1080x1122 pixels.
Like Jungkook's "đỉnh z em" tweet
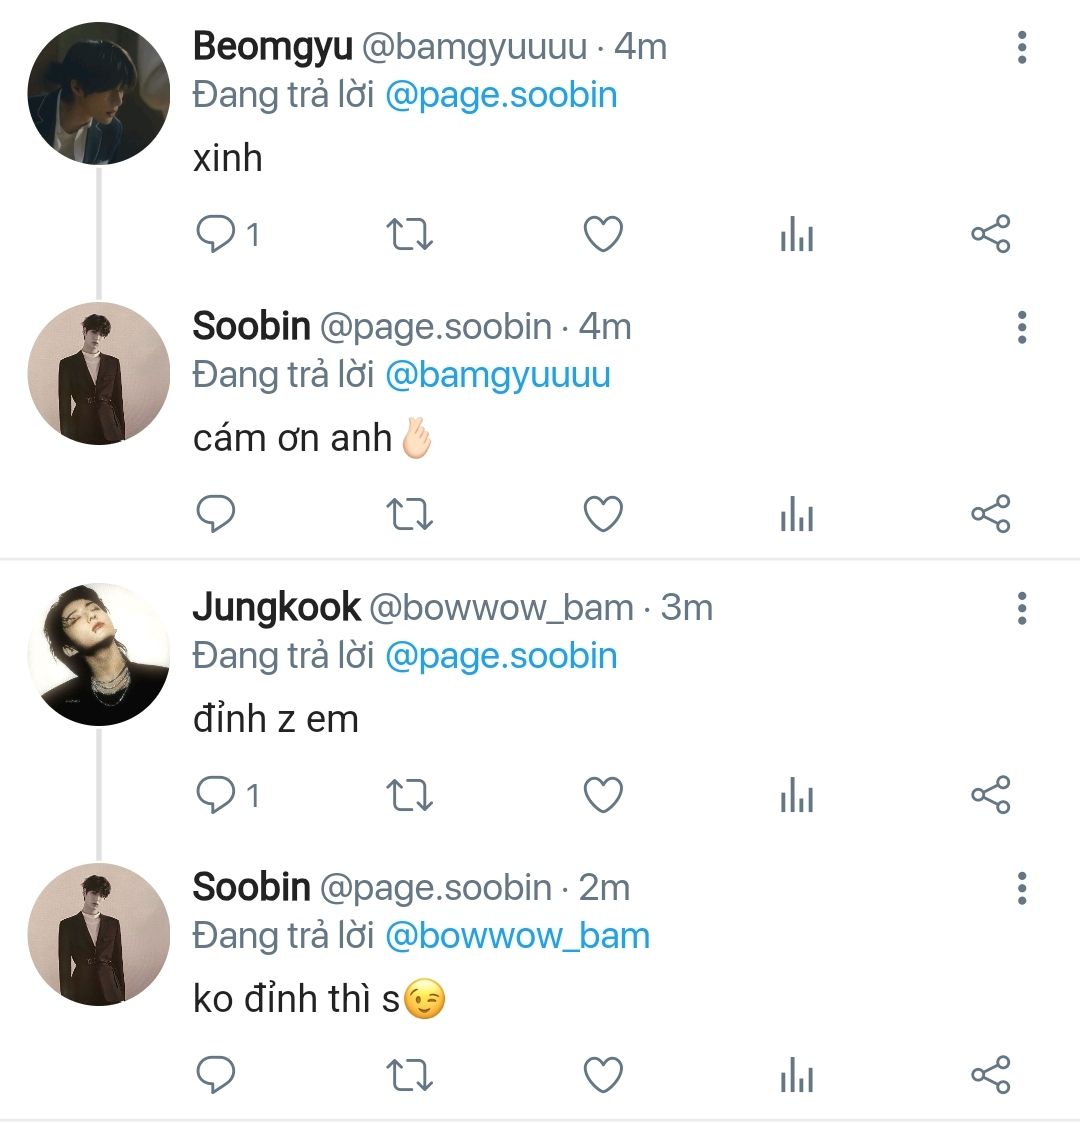click(603, 796)
